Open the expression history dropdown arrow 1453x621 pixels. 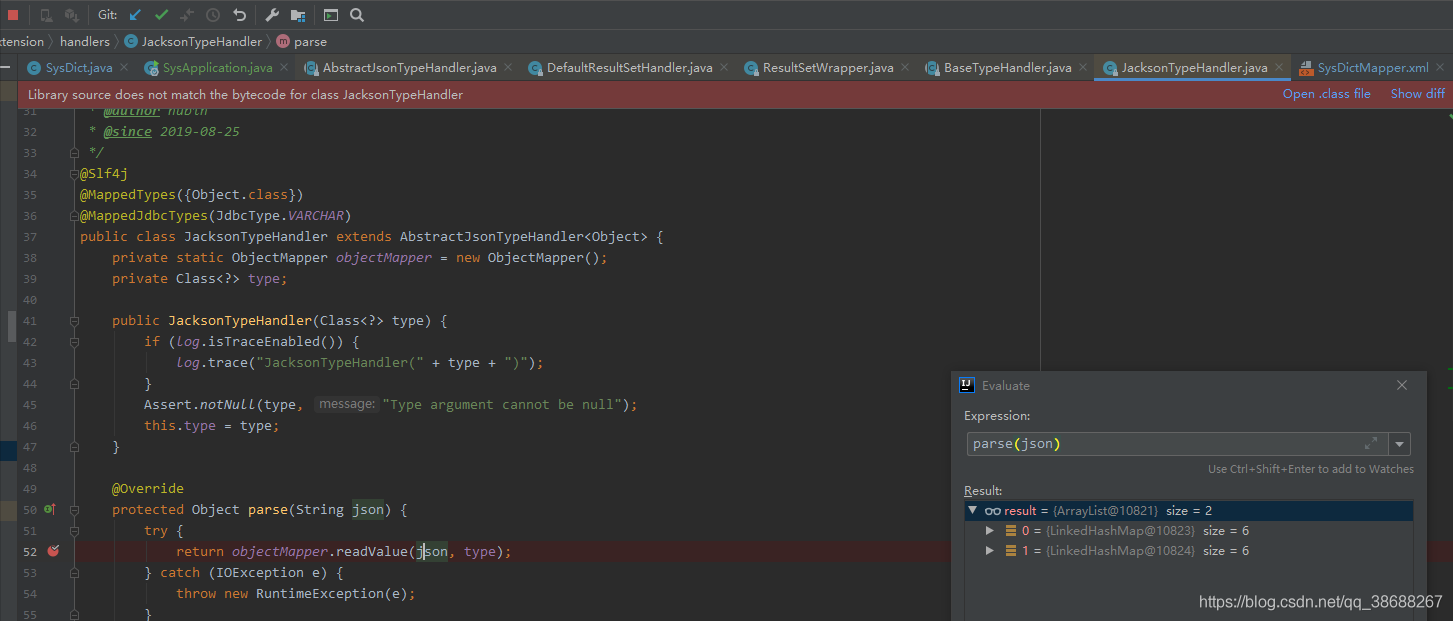(1399, 443)
